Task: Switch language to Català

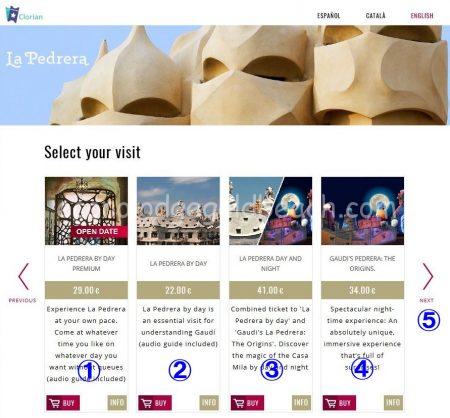Action: coord(375,16)
